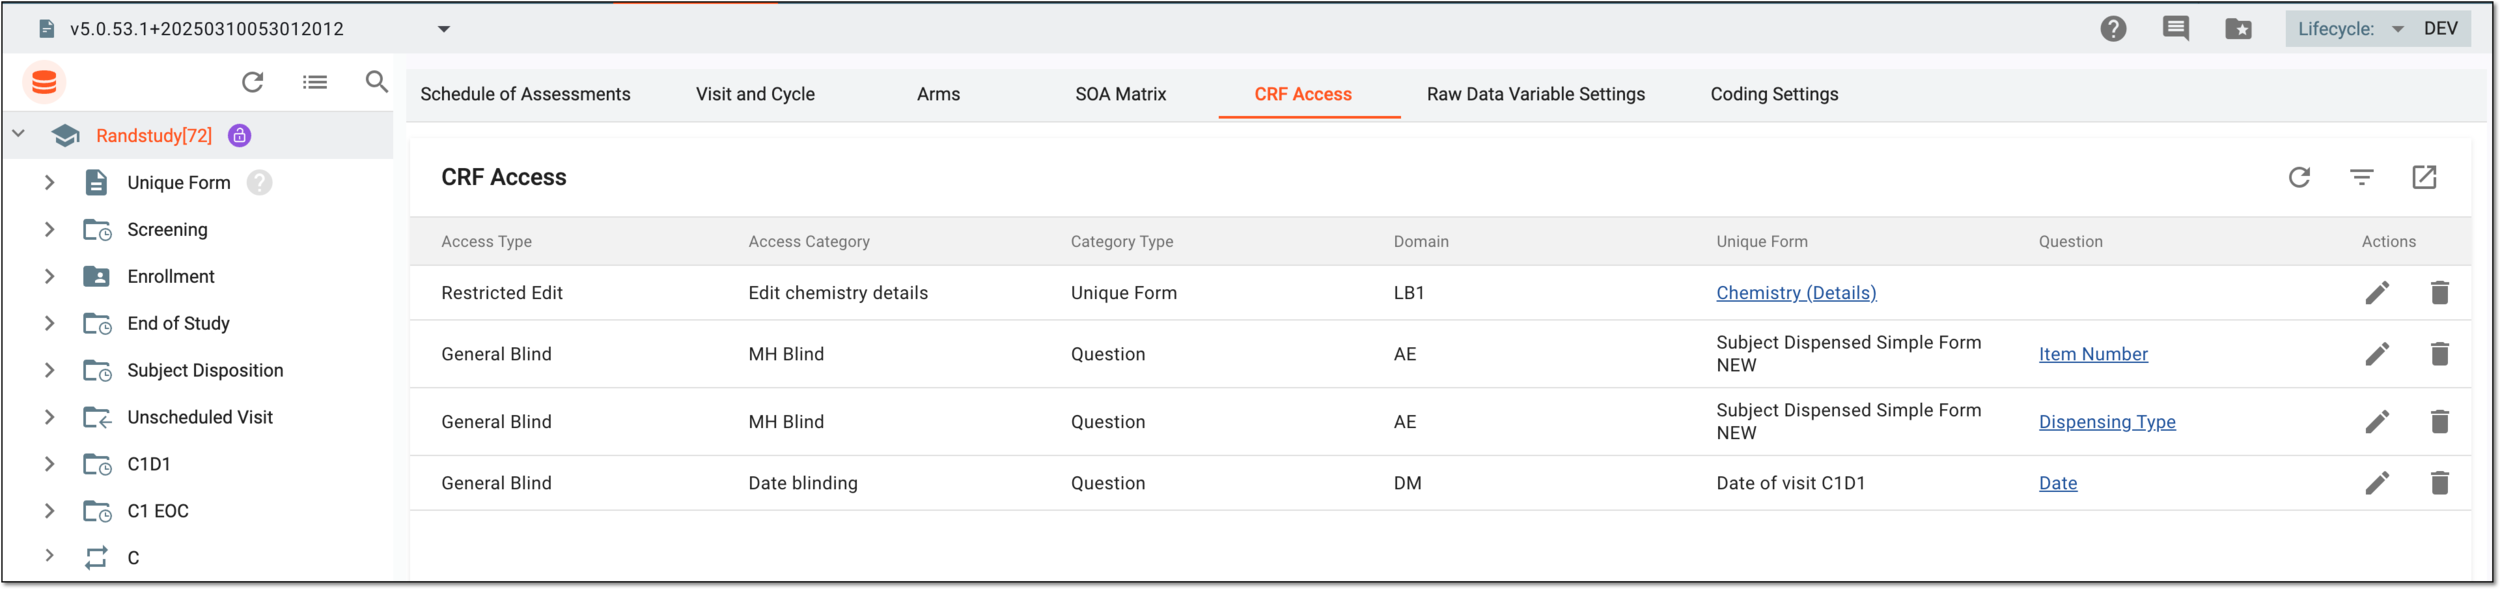Expand the Subject Disposition node
Viewport: 2500px width, 589px height.
(49, 371)
